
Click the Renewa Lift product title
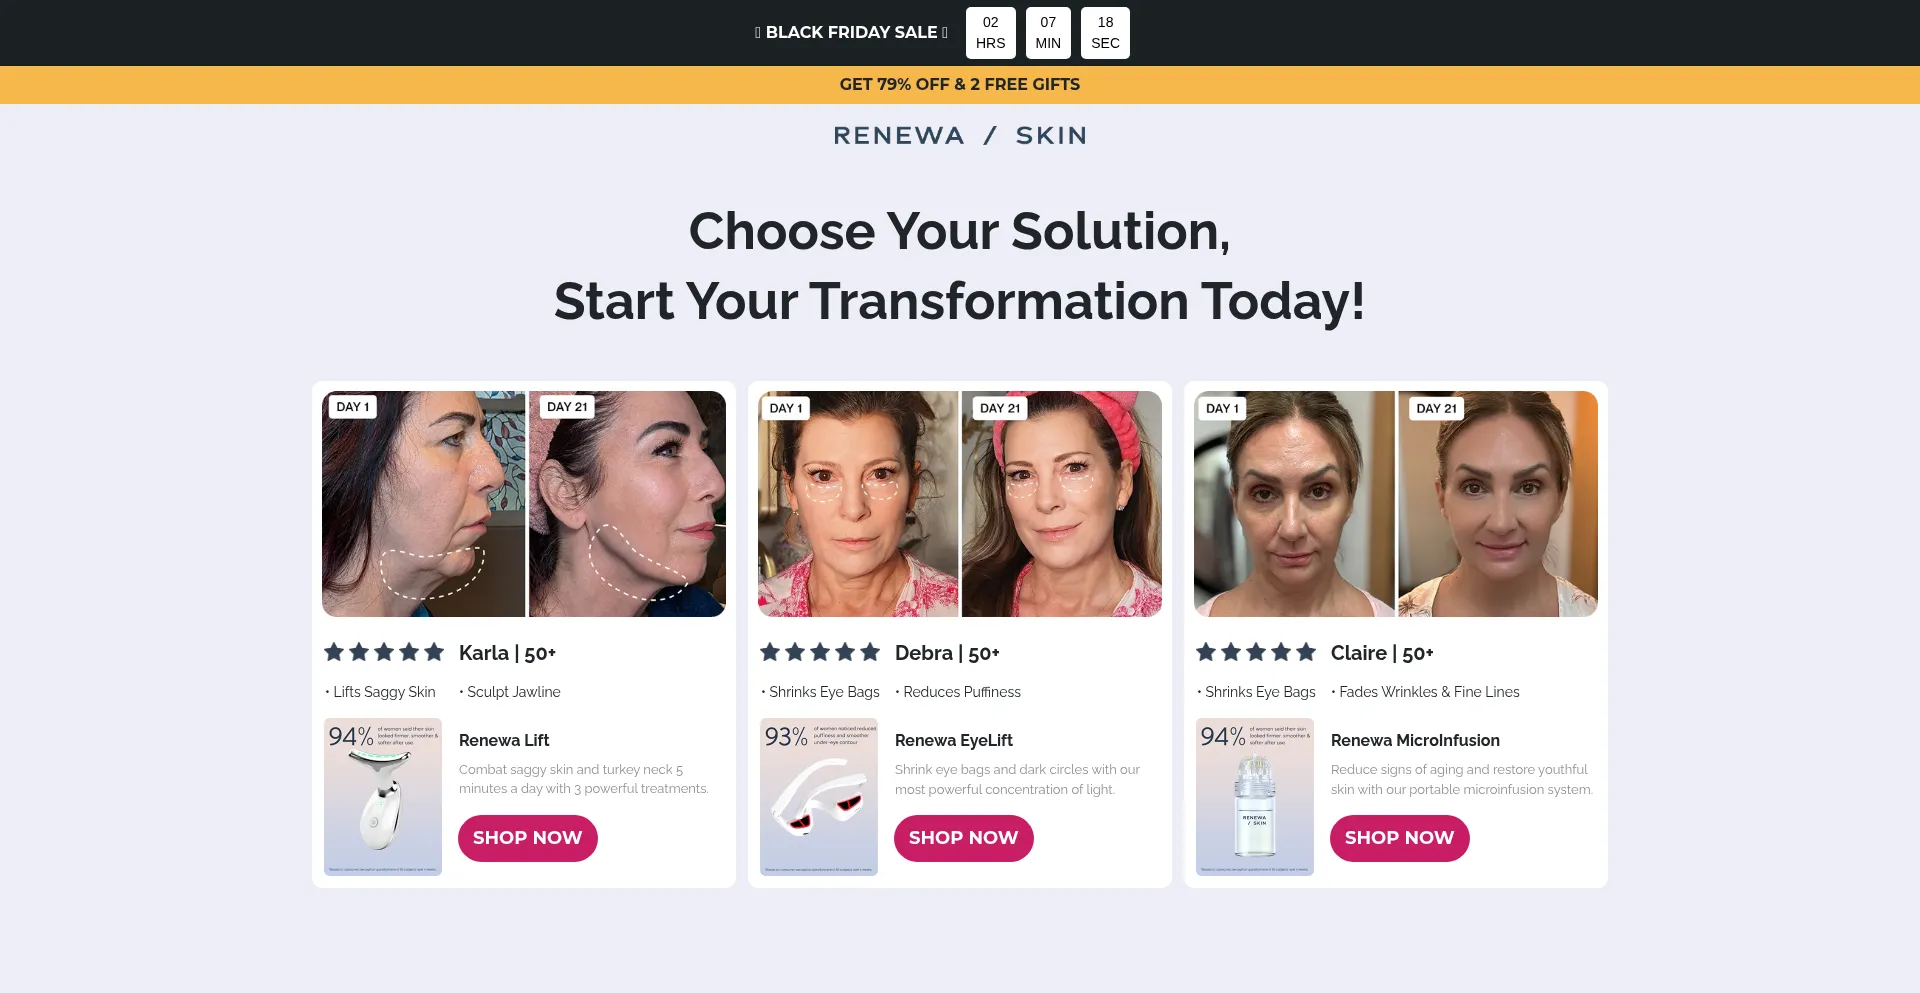click(x=504, y=740)
